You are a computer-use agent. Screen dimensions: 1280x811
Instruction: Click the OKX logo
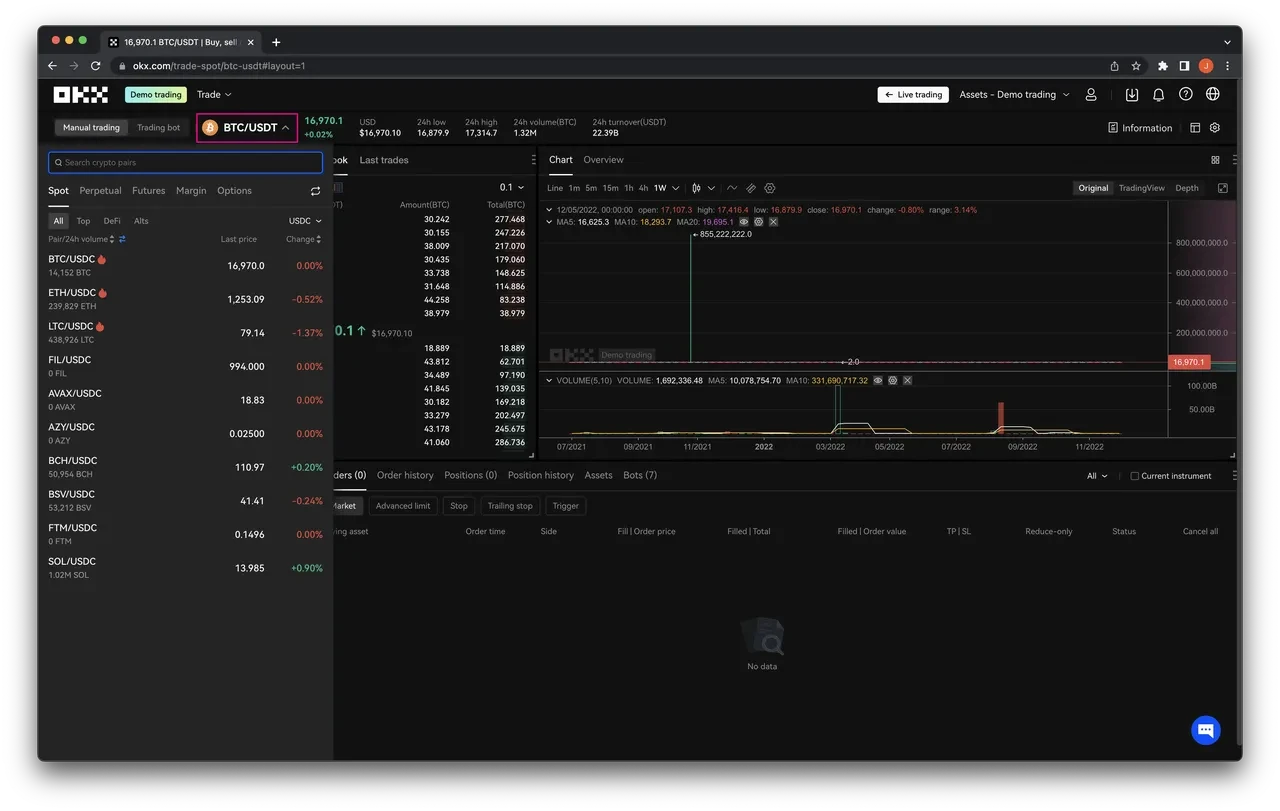pyautogui.click(x=80, y=94)
